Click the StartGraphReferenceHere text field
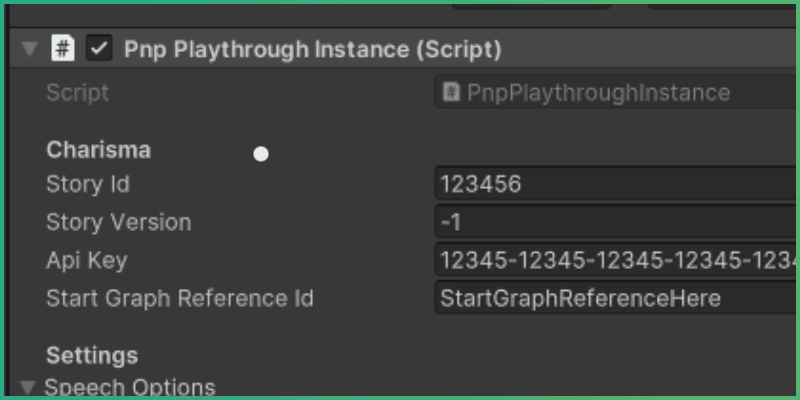Screen dimensions: 800x400 coord(615,298)
